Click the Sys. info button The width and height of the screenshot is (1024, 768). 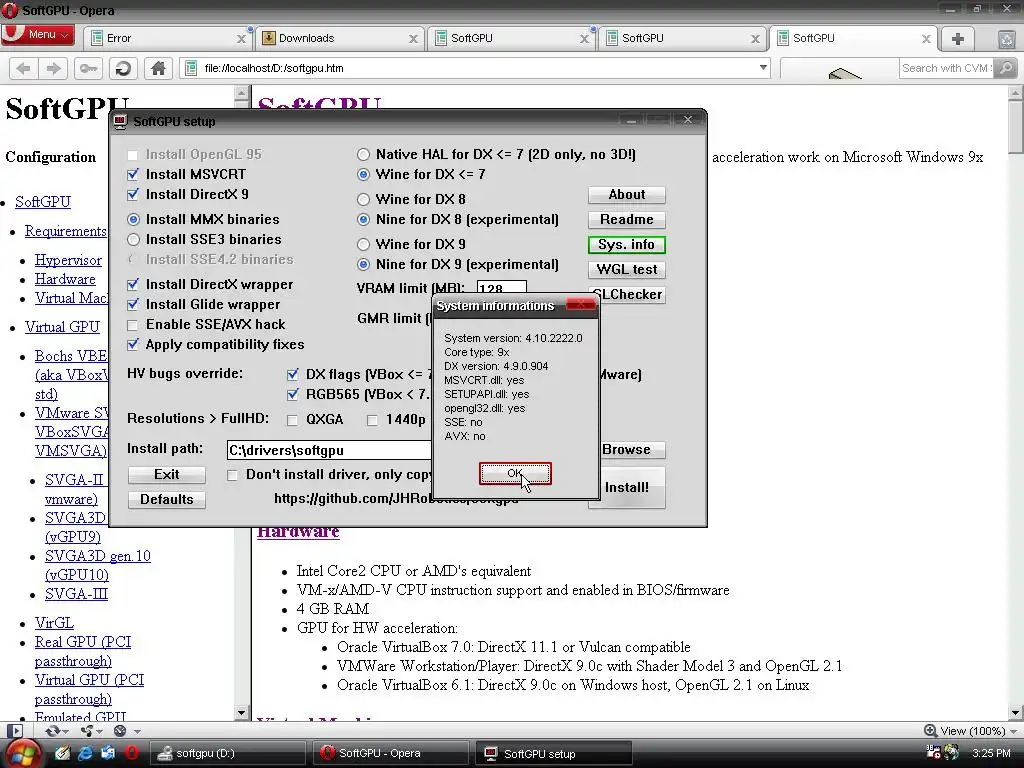pyautogui.click(x=626, y=244)
